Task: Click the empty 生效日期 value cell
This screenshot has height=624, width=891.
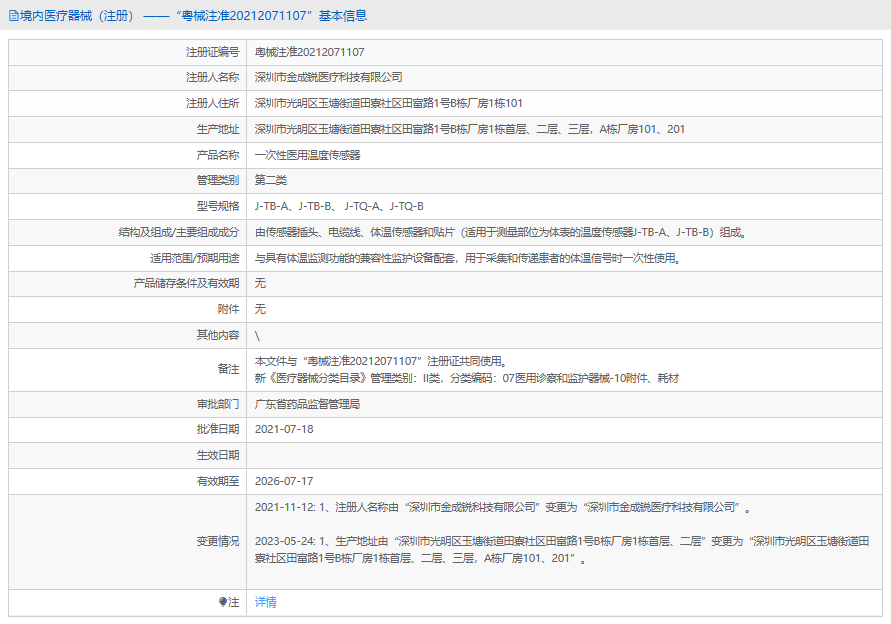Action: (x=564, y=455)
